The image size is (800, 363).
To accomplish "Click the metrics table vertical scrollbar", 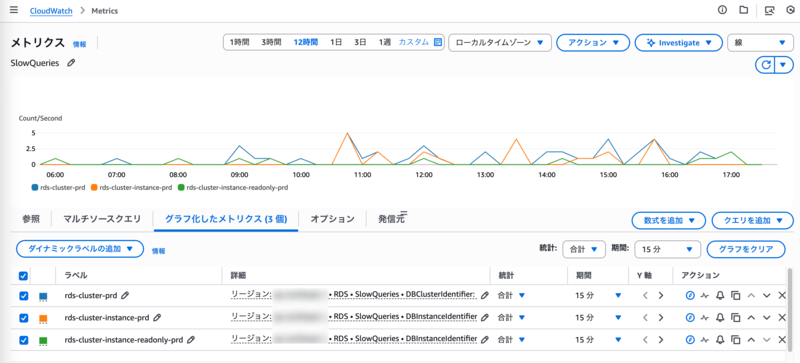I will [791, 309].
